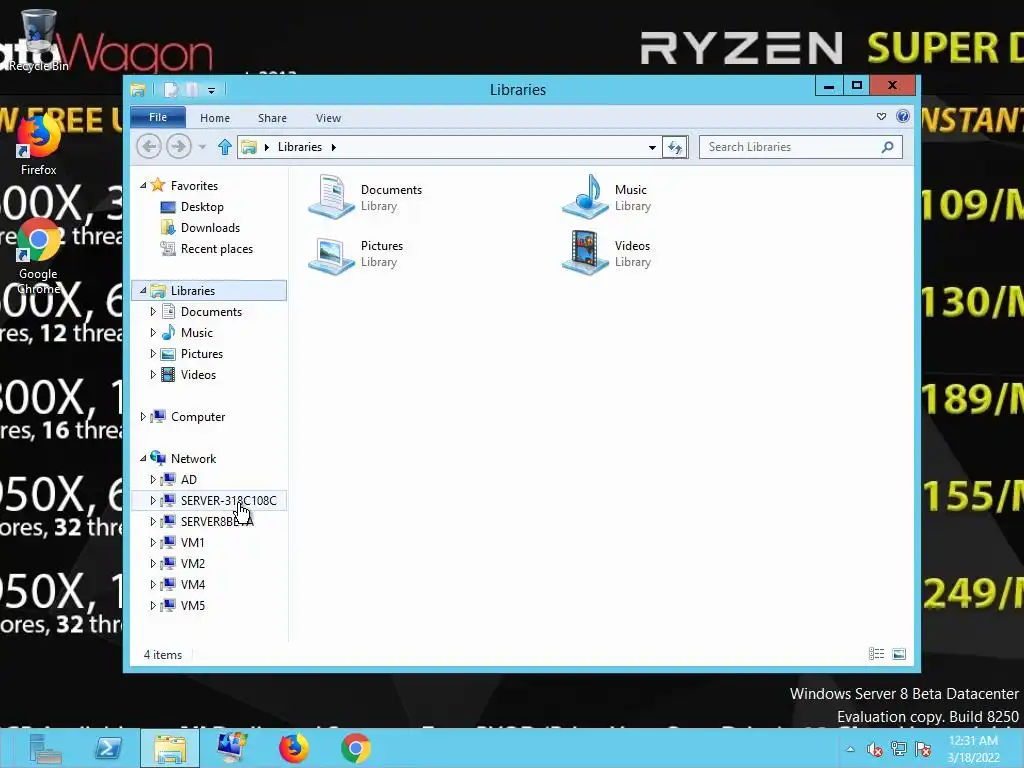Image resolution: width=1024 pixels, height=768 pixels.
Task: Click the Back navigation arrow
Action: [149, 146]
